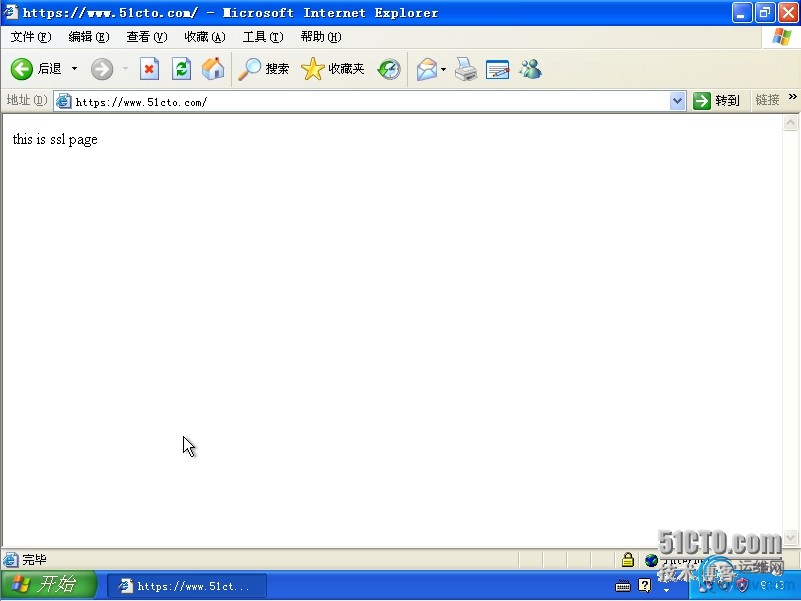Image resolution: width=801 pixels, height=601 pixels.
Task: Open the 编辑(E) menu
Action: pyautogui.click(x=89, y=37)
